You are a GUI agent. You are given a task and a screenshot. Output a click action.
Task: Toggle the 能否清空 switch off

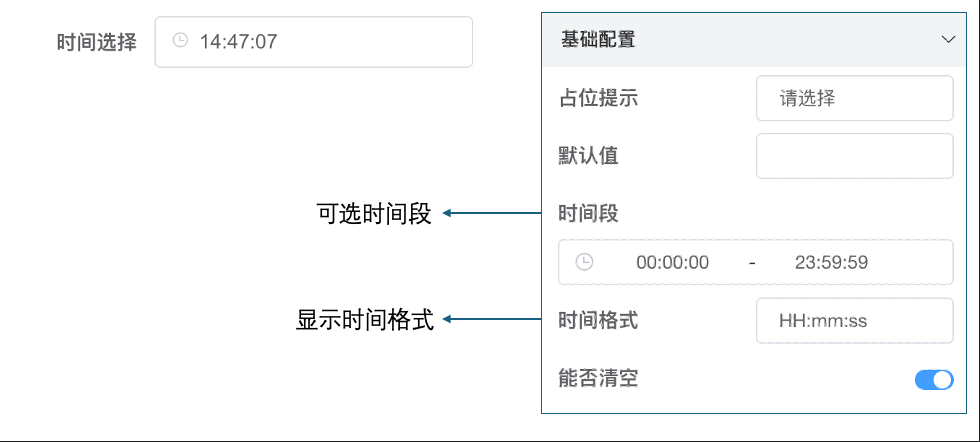click(x=934, y=379)
